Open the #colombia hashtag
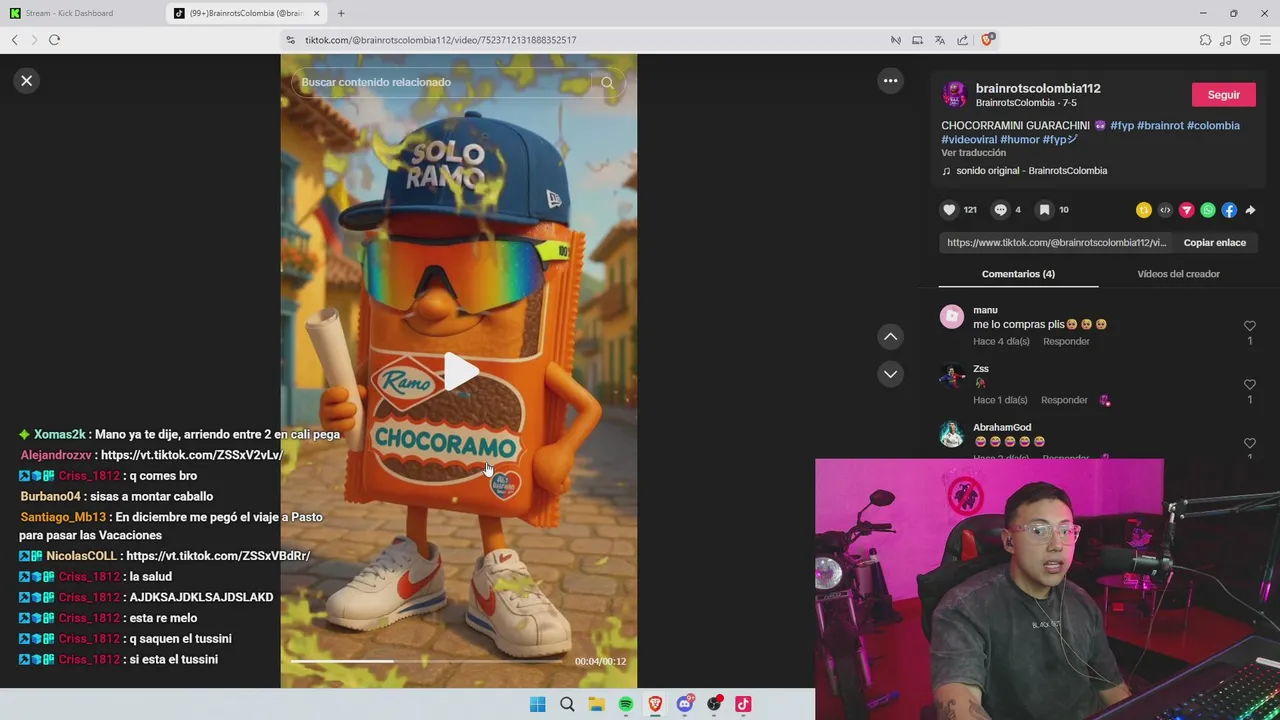Screen dimensions: 1280x720 (1213, 126)
